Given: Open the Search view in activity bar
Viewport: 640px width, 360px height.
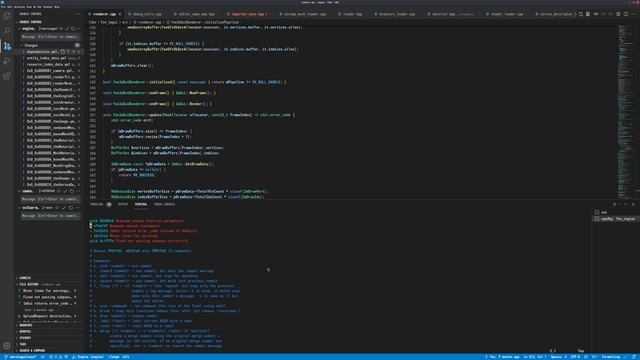Looking at the screenshot, I should [7, 31].
